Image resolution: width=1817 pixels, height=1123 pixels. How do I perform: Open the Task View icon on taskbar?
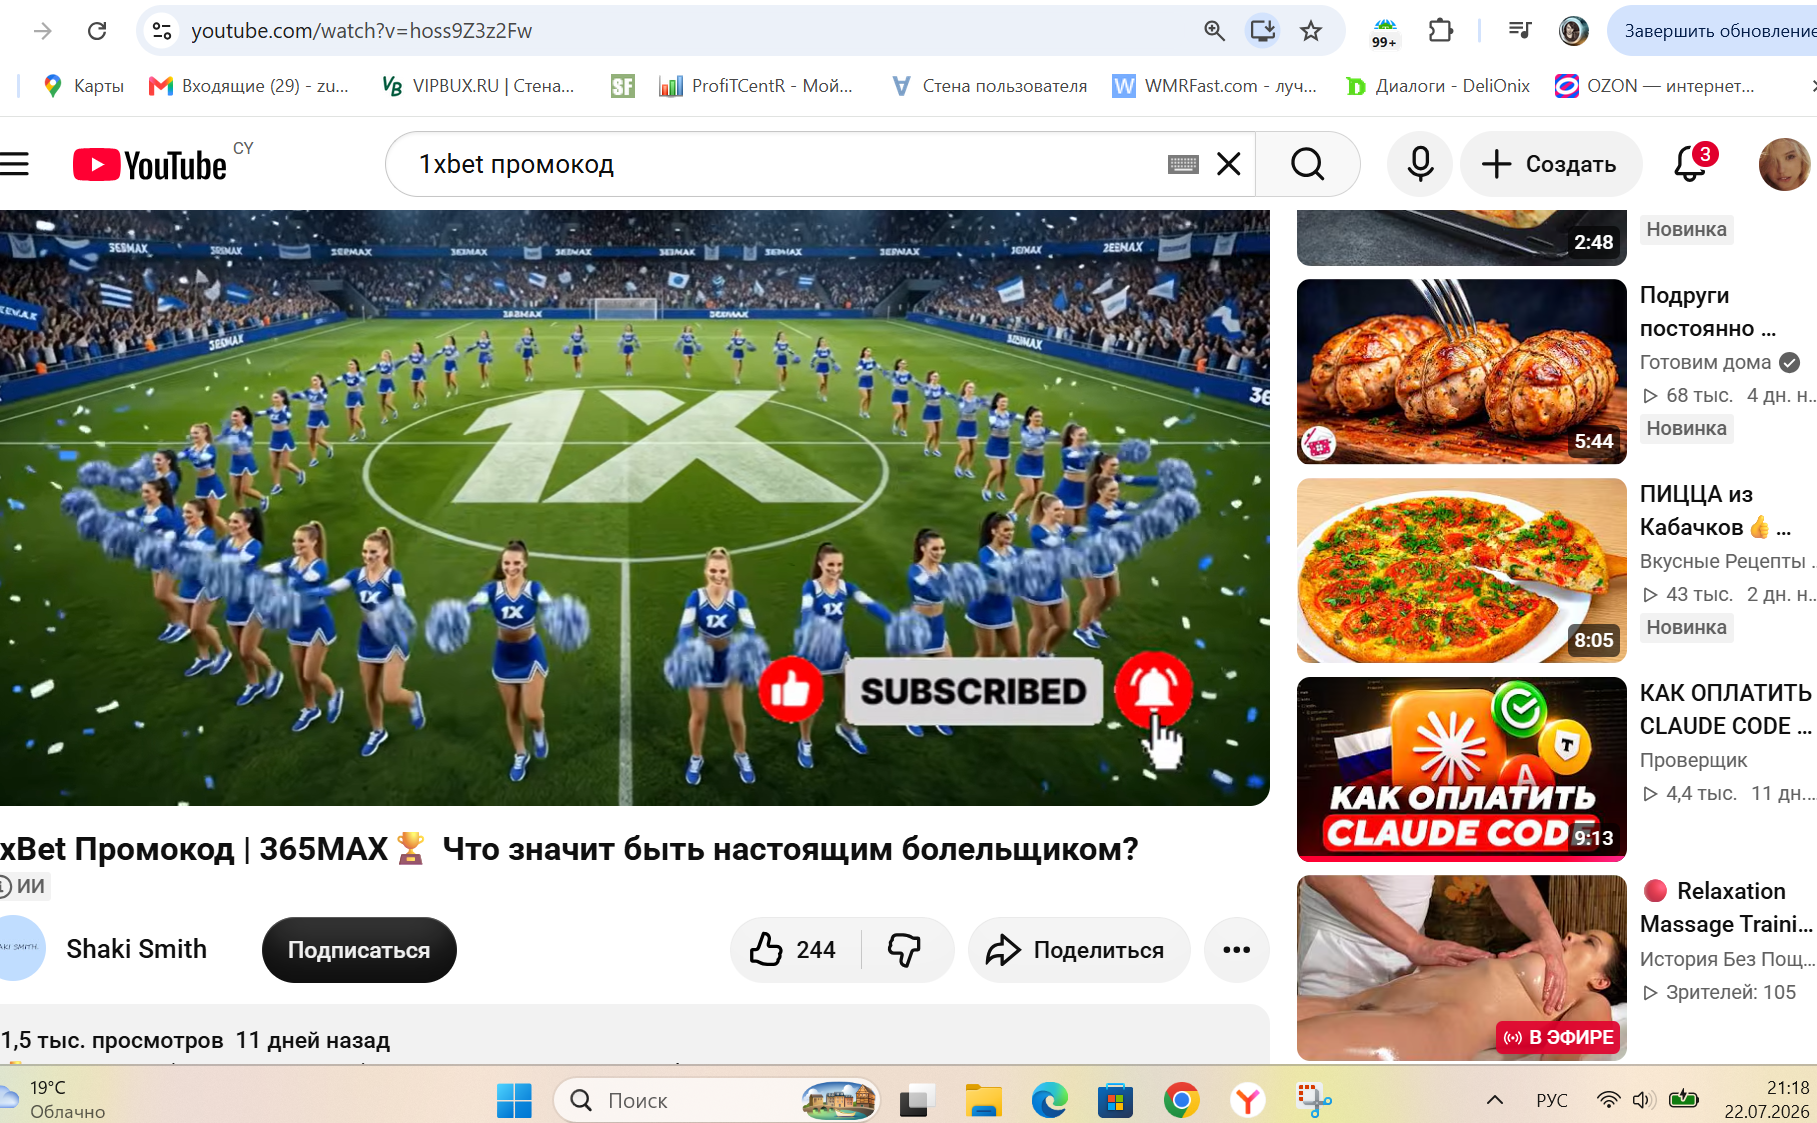(x=917, y=1101)
